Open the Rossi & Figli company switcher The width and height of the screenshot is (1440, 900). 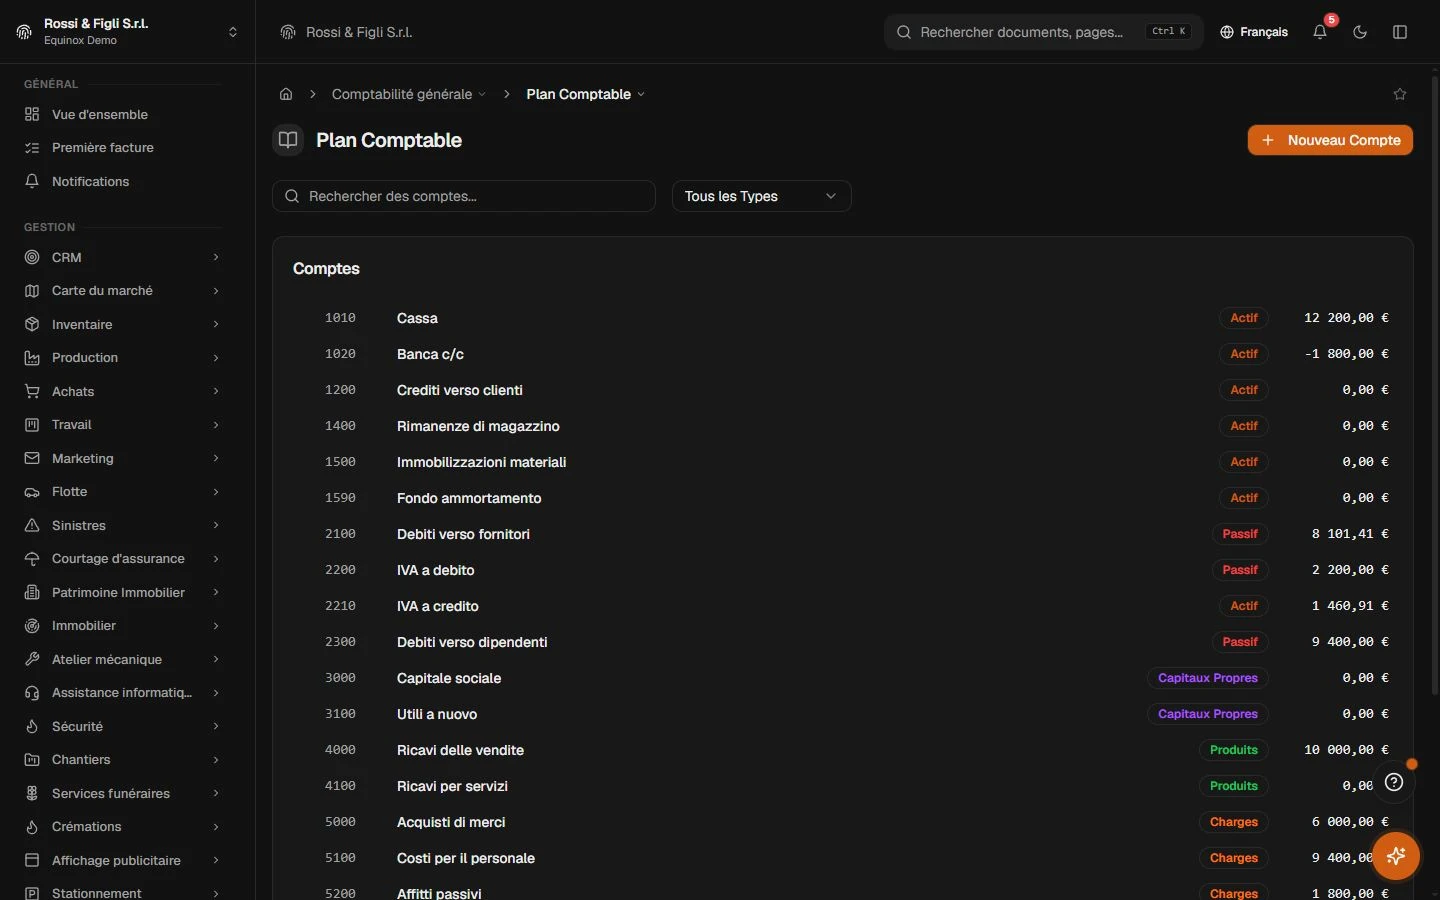coord(127,32)
